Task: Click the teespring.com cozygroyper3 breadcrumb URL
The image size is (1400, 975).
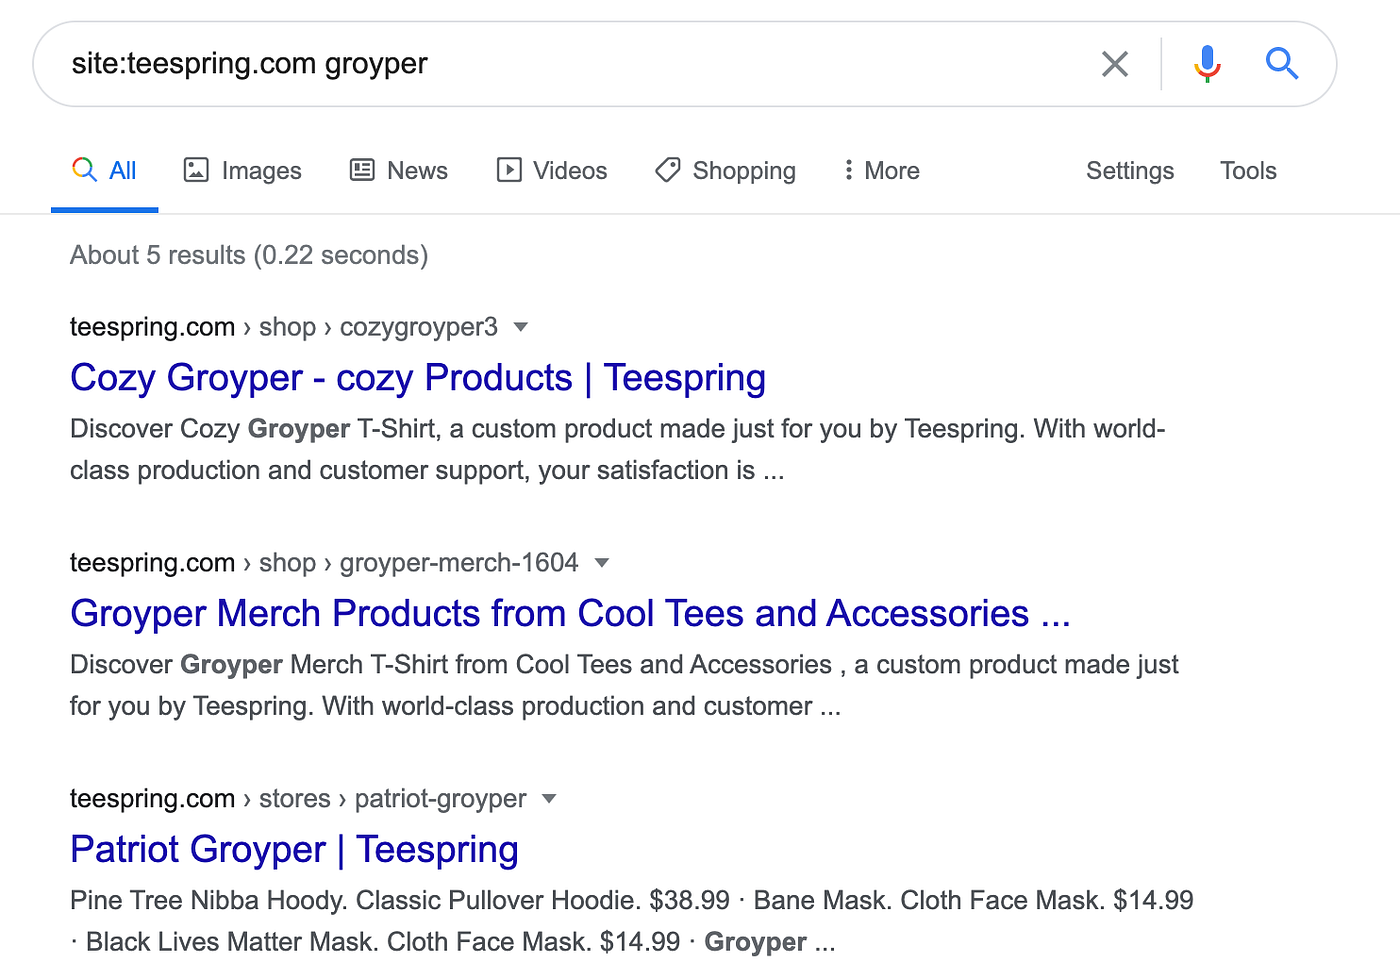Action: pyautogui.click(x=284, y=327)
